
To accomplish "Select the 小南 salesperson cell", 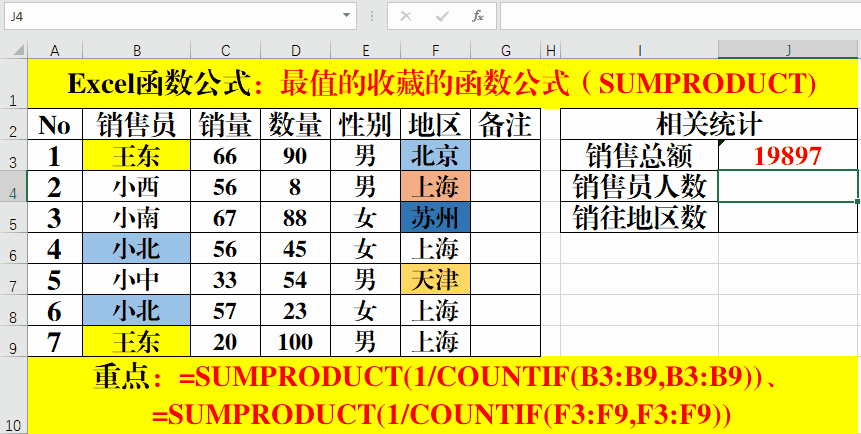I will (x=137, y=218).
